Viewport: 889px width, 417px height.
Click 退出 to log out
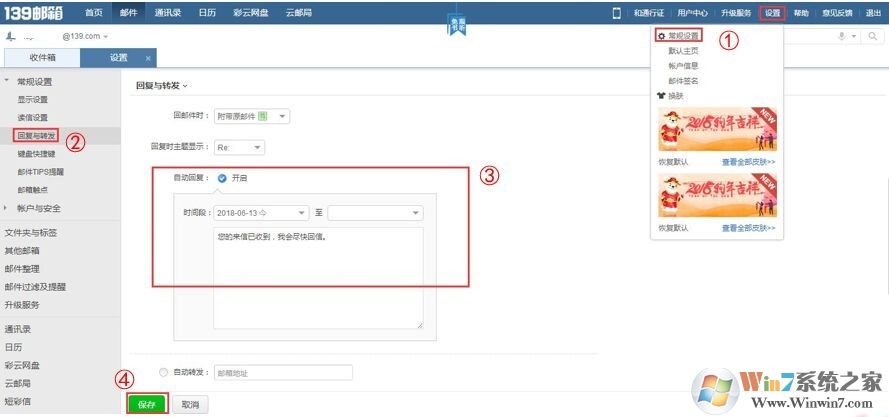tap(873, 13)
